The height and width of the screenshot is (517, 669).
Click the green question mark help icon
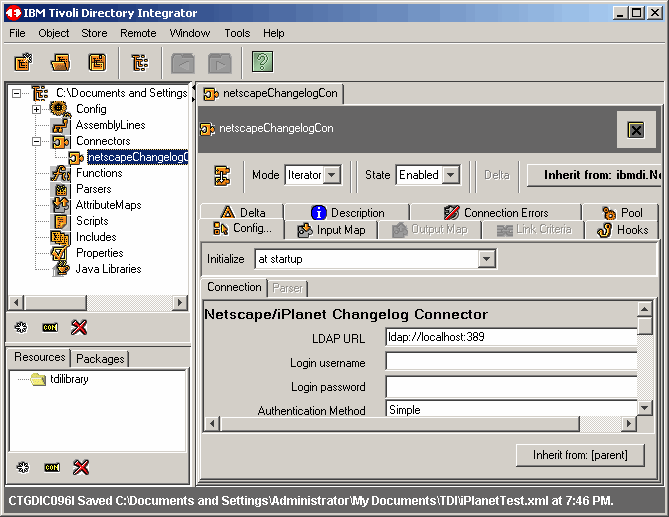tap(262, 62)
